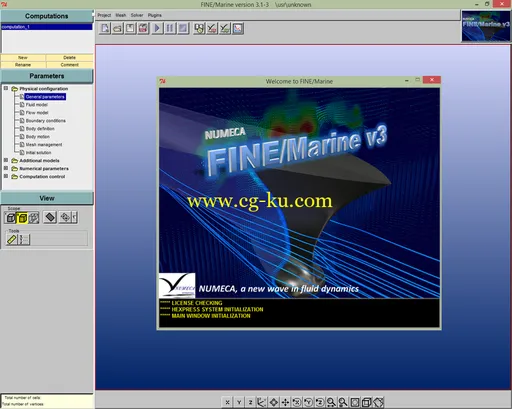Select Body motion in the tree

click(38, 137)
